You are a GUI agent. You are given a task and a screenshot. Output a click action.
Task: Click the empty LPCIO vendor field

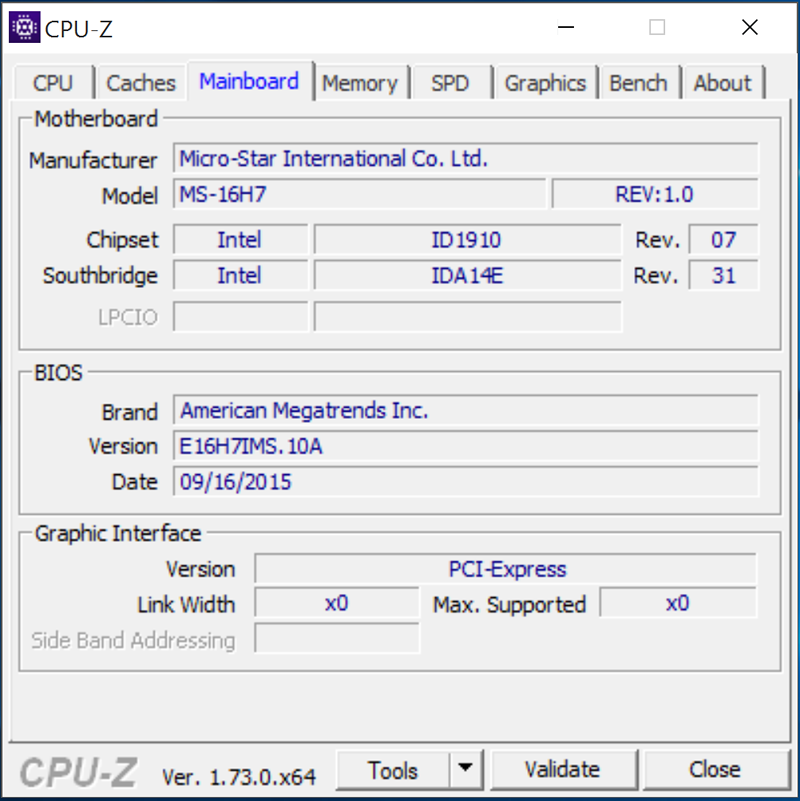241,317
